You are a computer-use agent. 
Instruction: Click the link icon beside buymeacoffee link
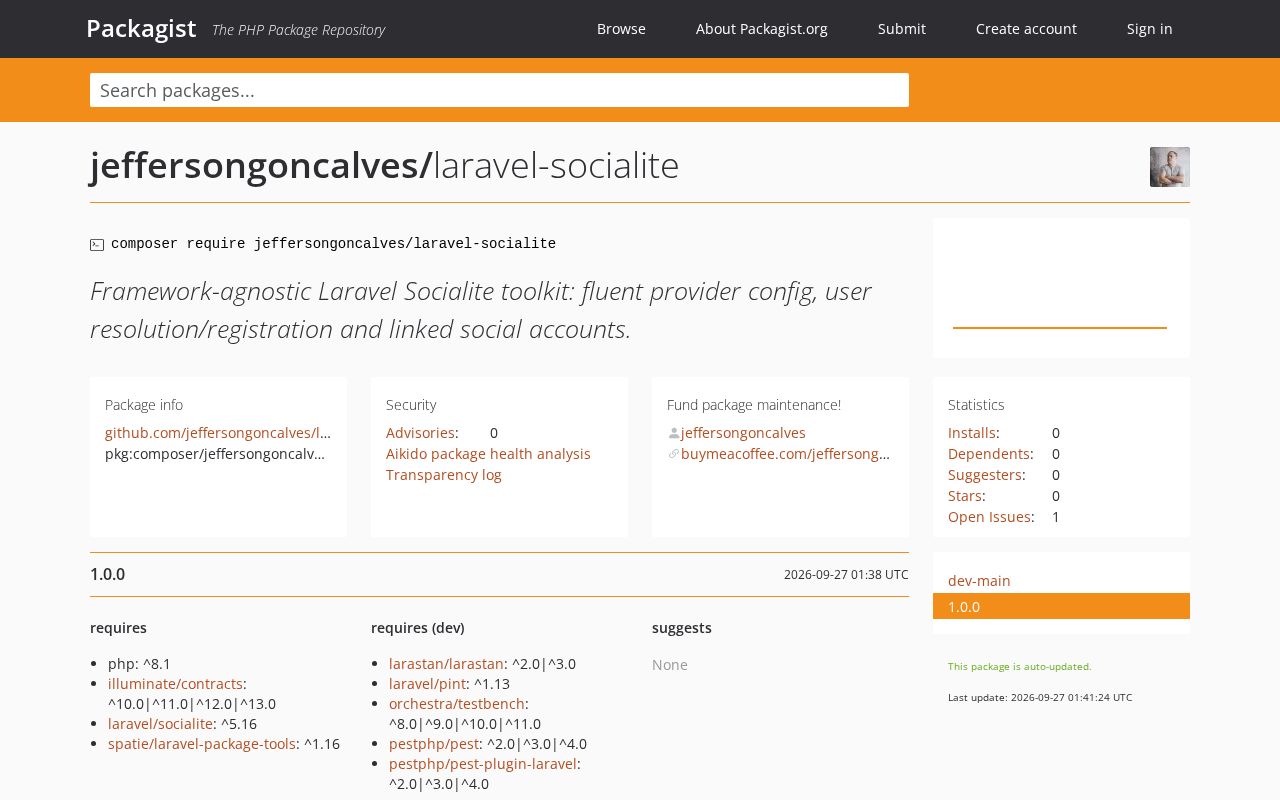click(674, 454)
